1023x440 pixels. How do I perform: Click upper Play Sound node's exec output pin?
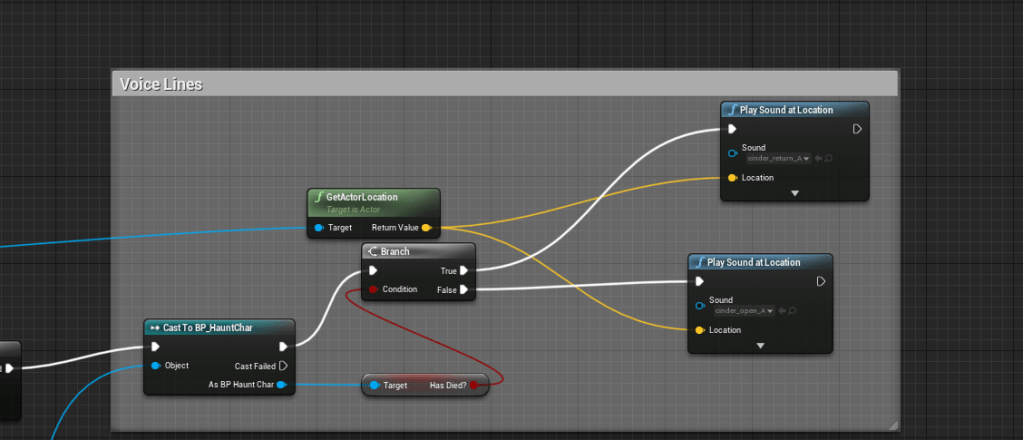point(857,129)
